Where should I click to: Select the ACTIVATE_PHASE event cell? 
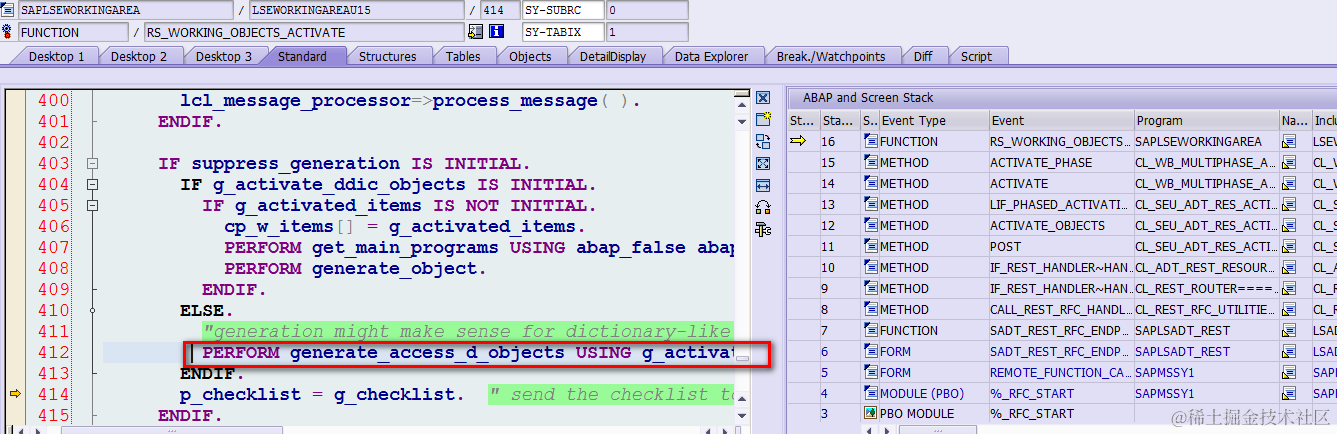click(x=1061, y=162)
